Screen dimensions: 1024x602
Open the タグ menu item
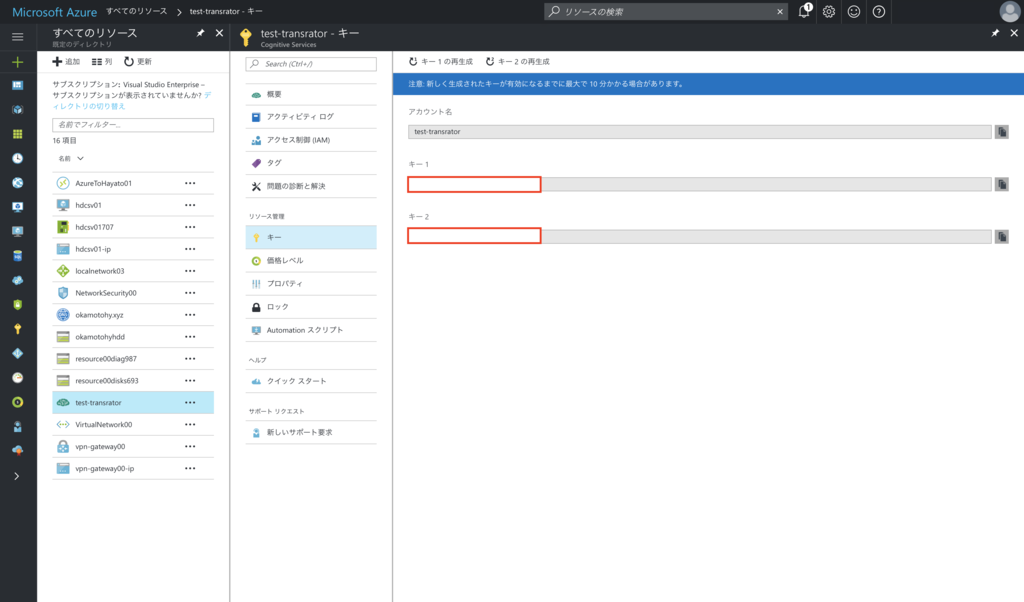tap(311, 163)
